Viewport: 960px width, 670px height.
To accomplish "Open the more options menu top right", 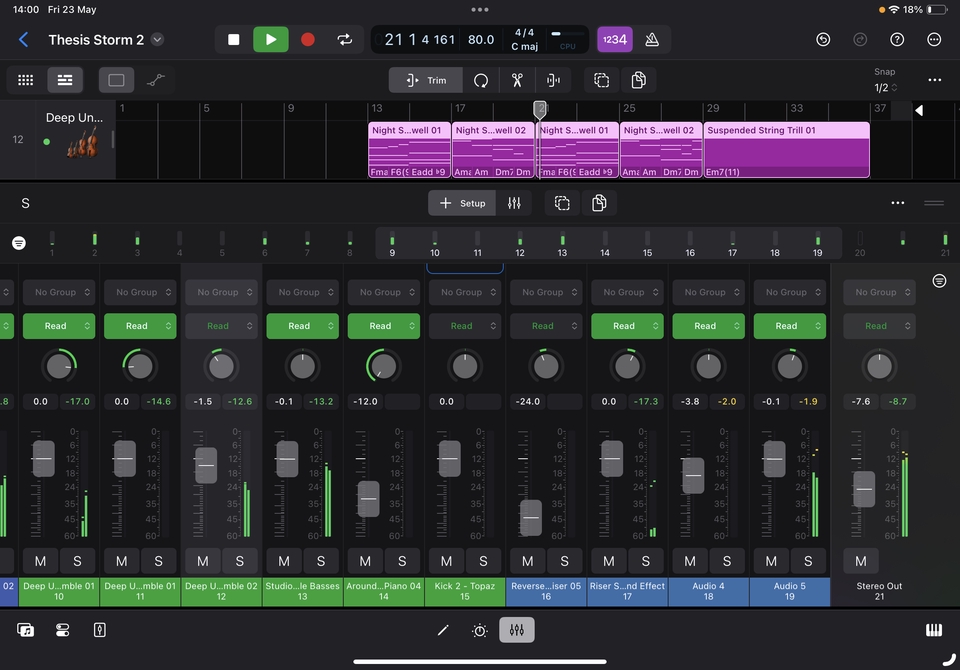I will 934,40.
